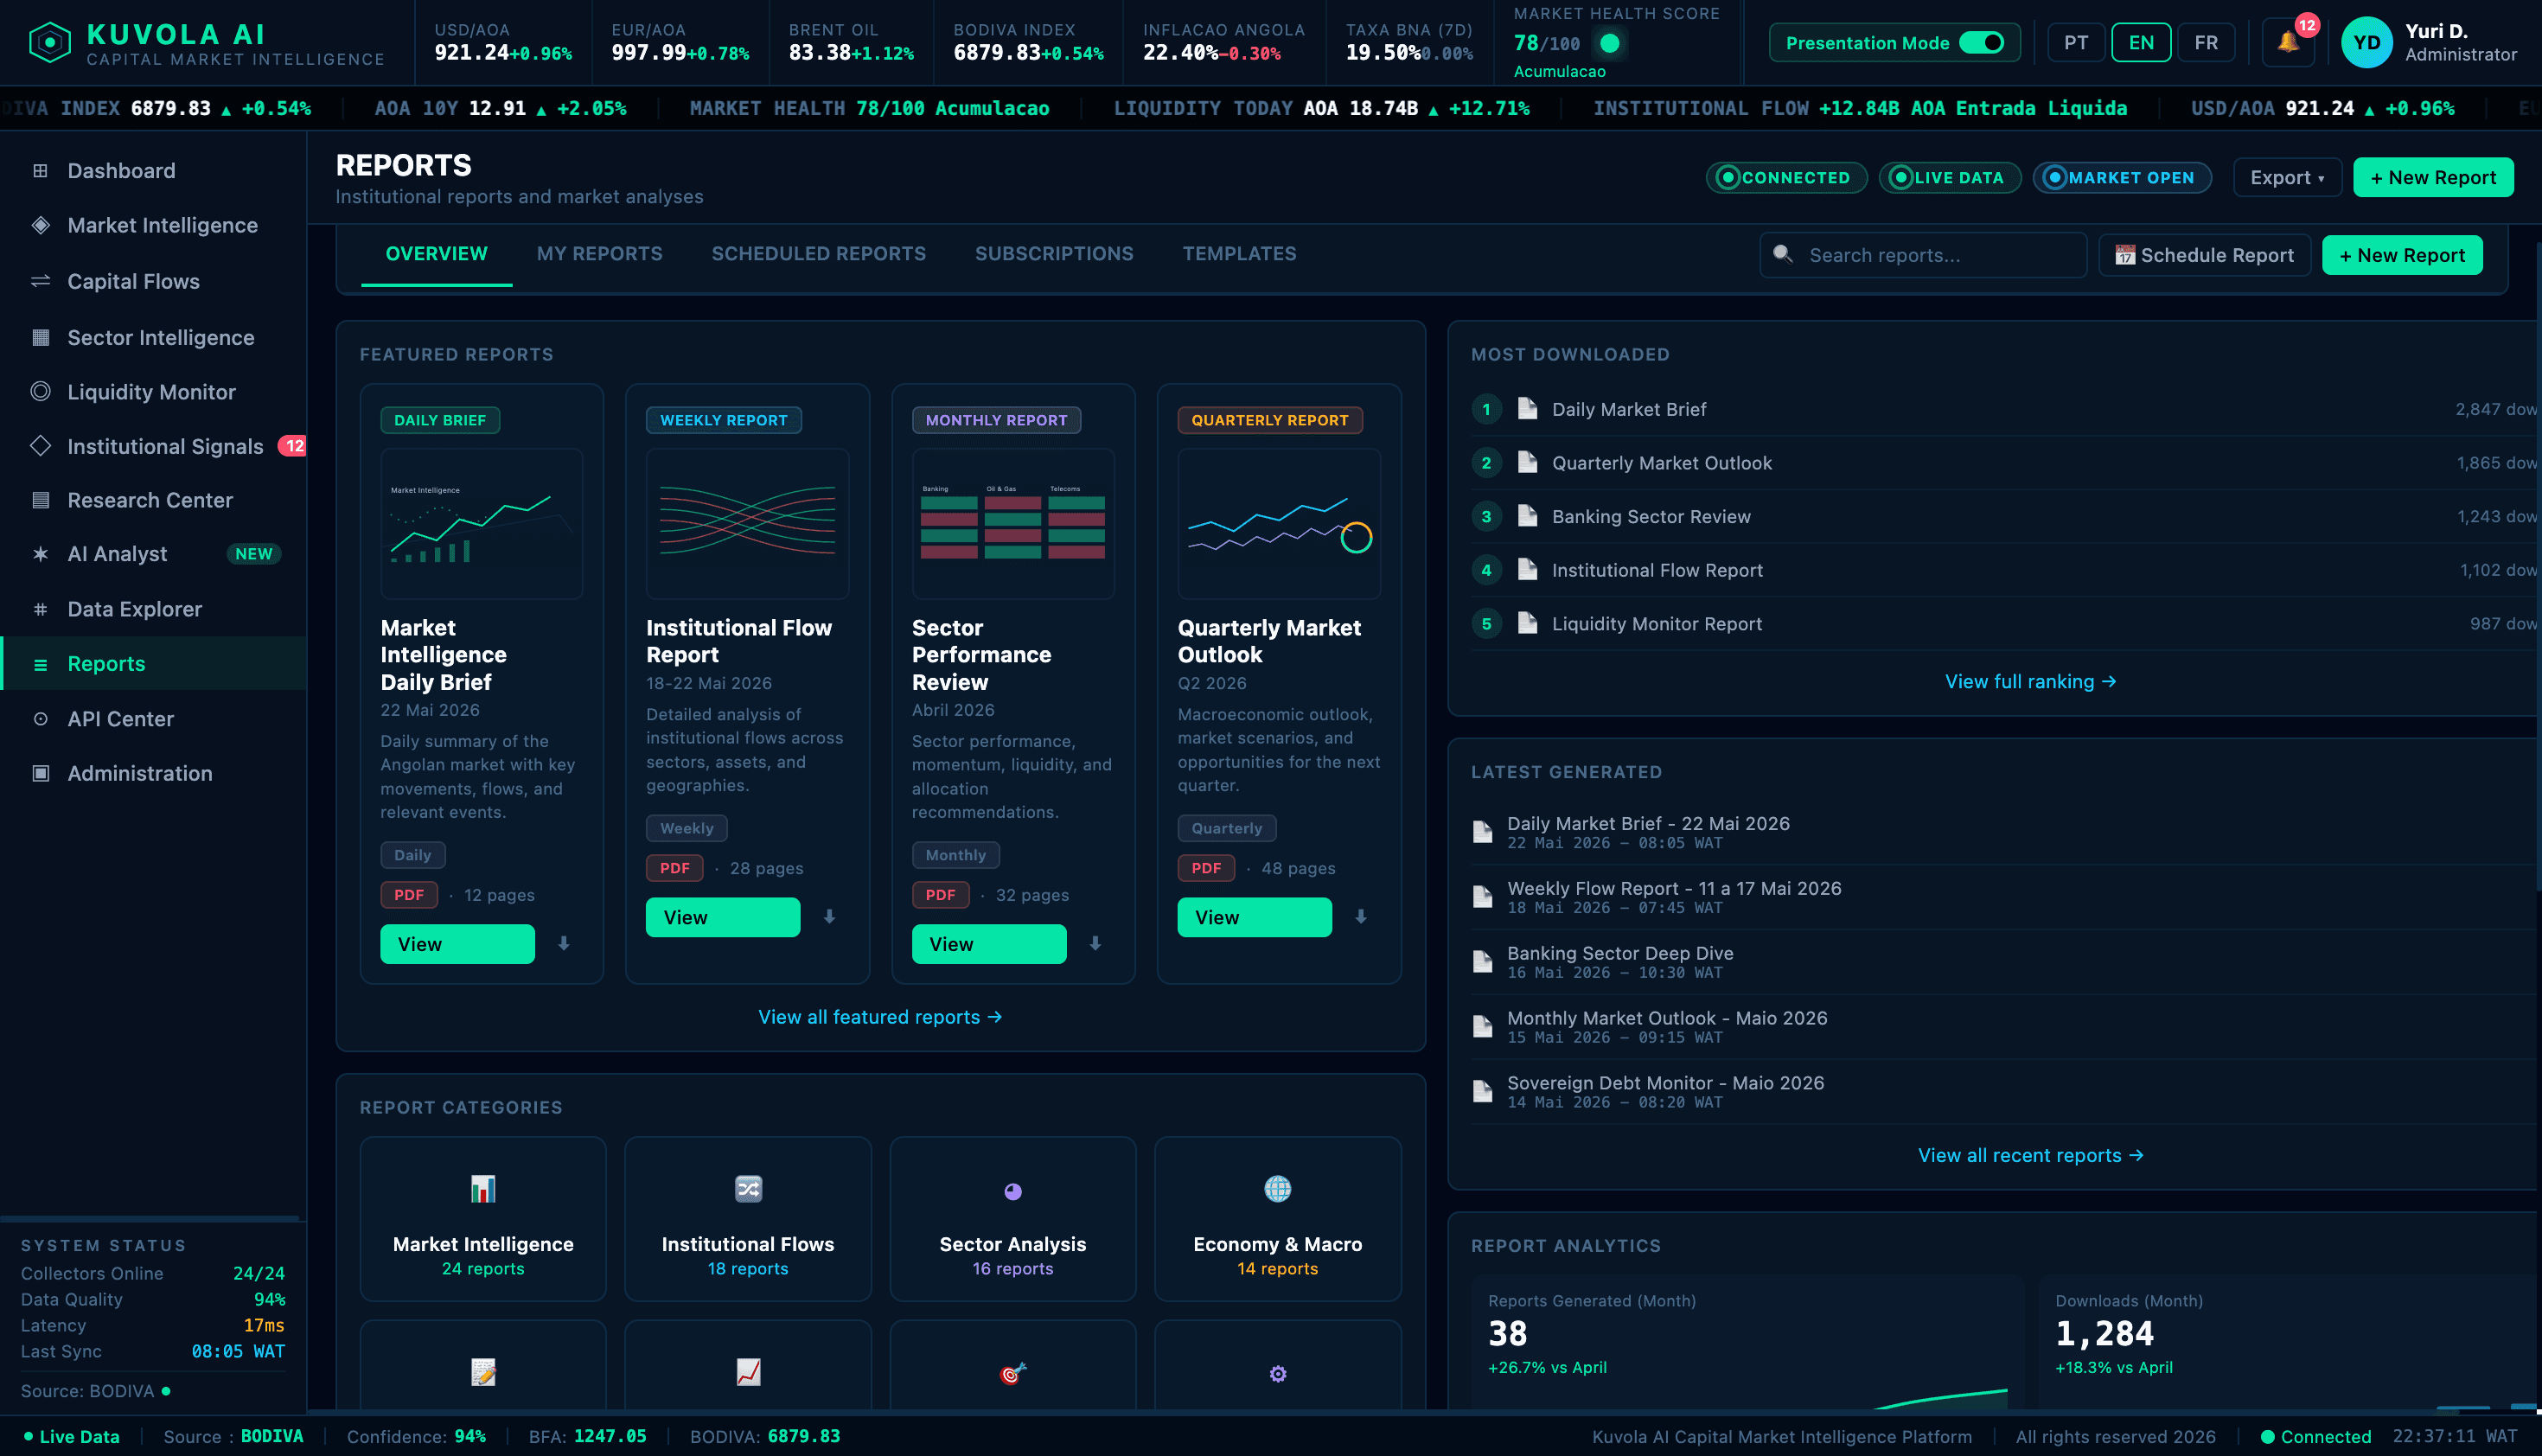Open Sovereign Debt Monitor - Maio 2026
Image resolution: width=2542 pixels, height=1456 pixels.
tap(2004, 1092)
